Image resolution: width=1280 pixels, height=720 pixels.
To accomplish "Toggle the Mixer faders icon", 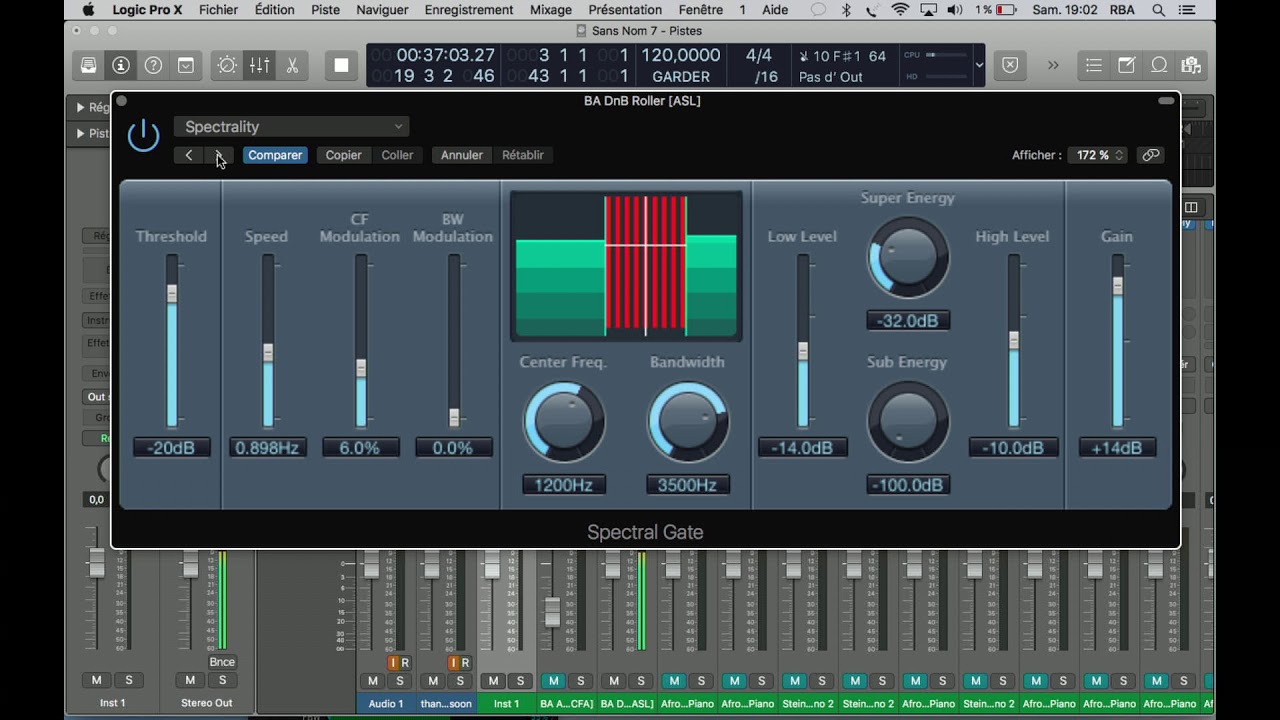I will click(x=259, y=65).
